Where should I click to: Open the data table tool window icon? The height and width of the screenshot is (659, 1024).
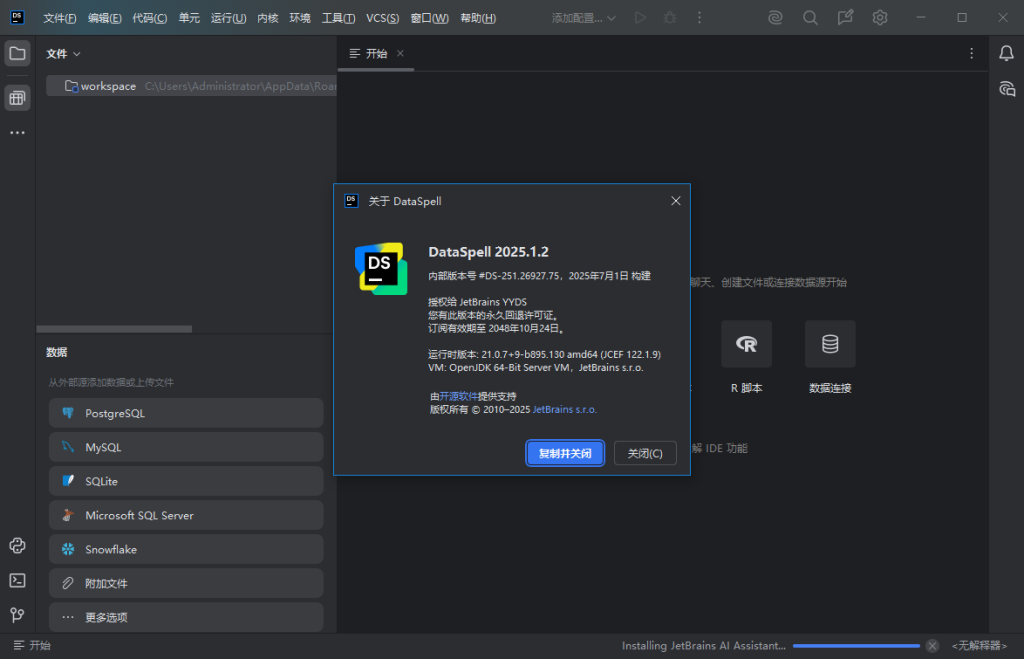(x=18, y=98)
